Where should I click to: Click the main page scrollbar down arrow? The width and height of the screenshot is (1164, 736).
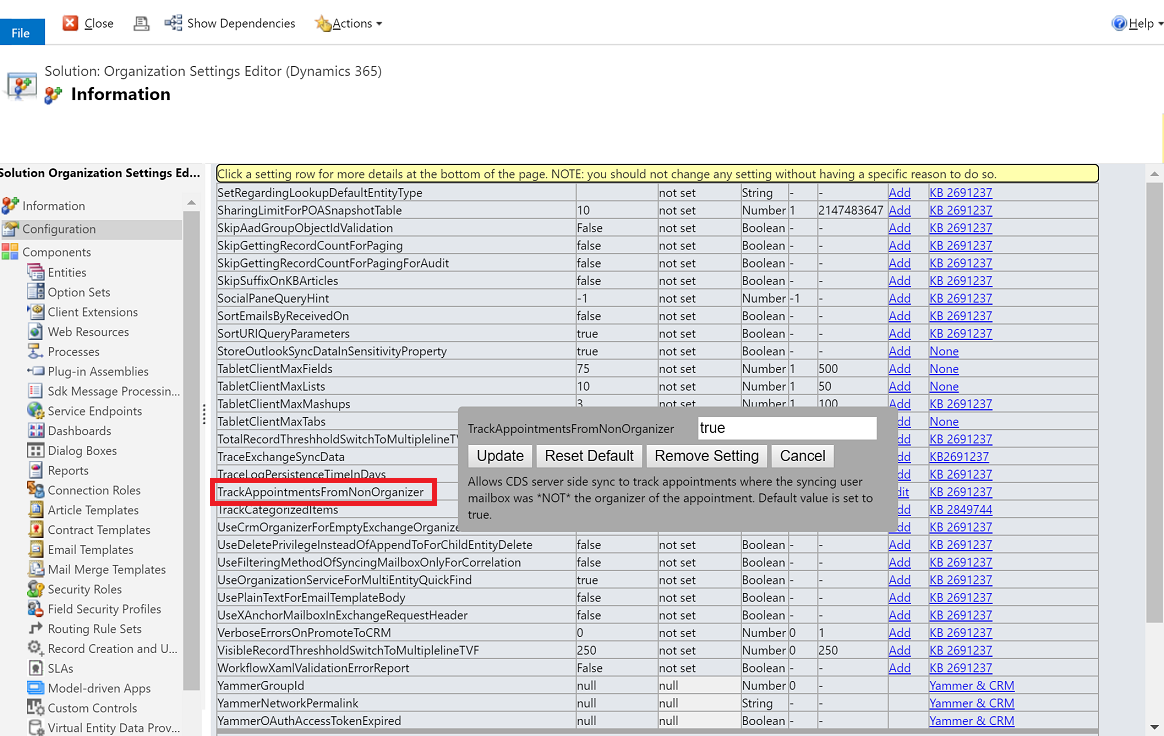point(1154,727)
